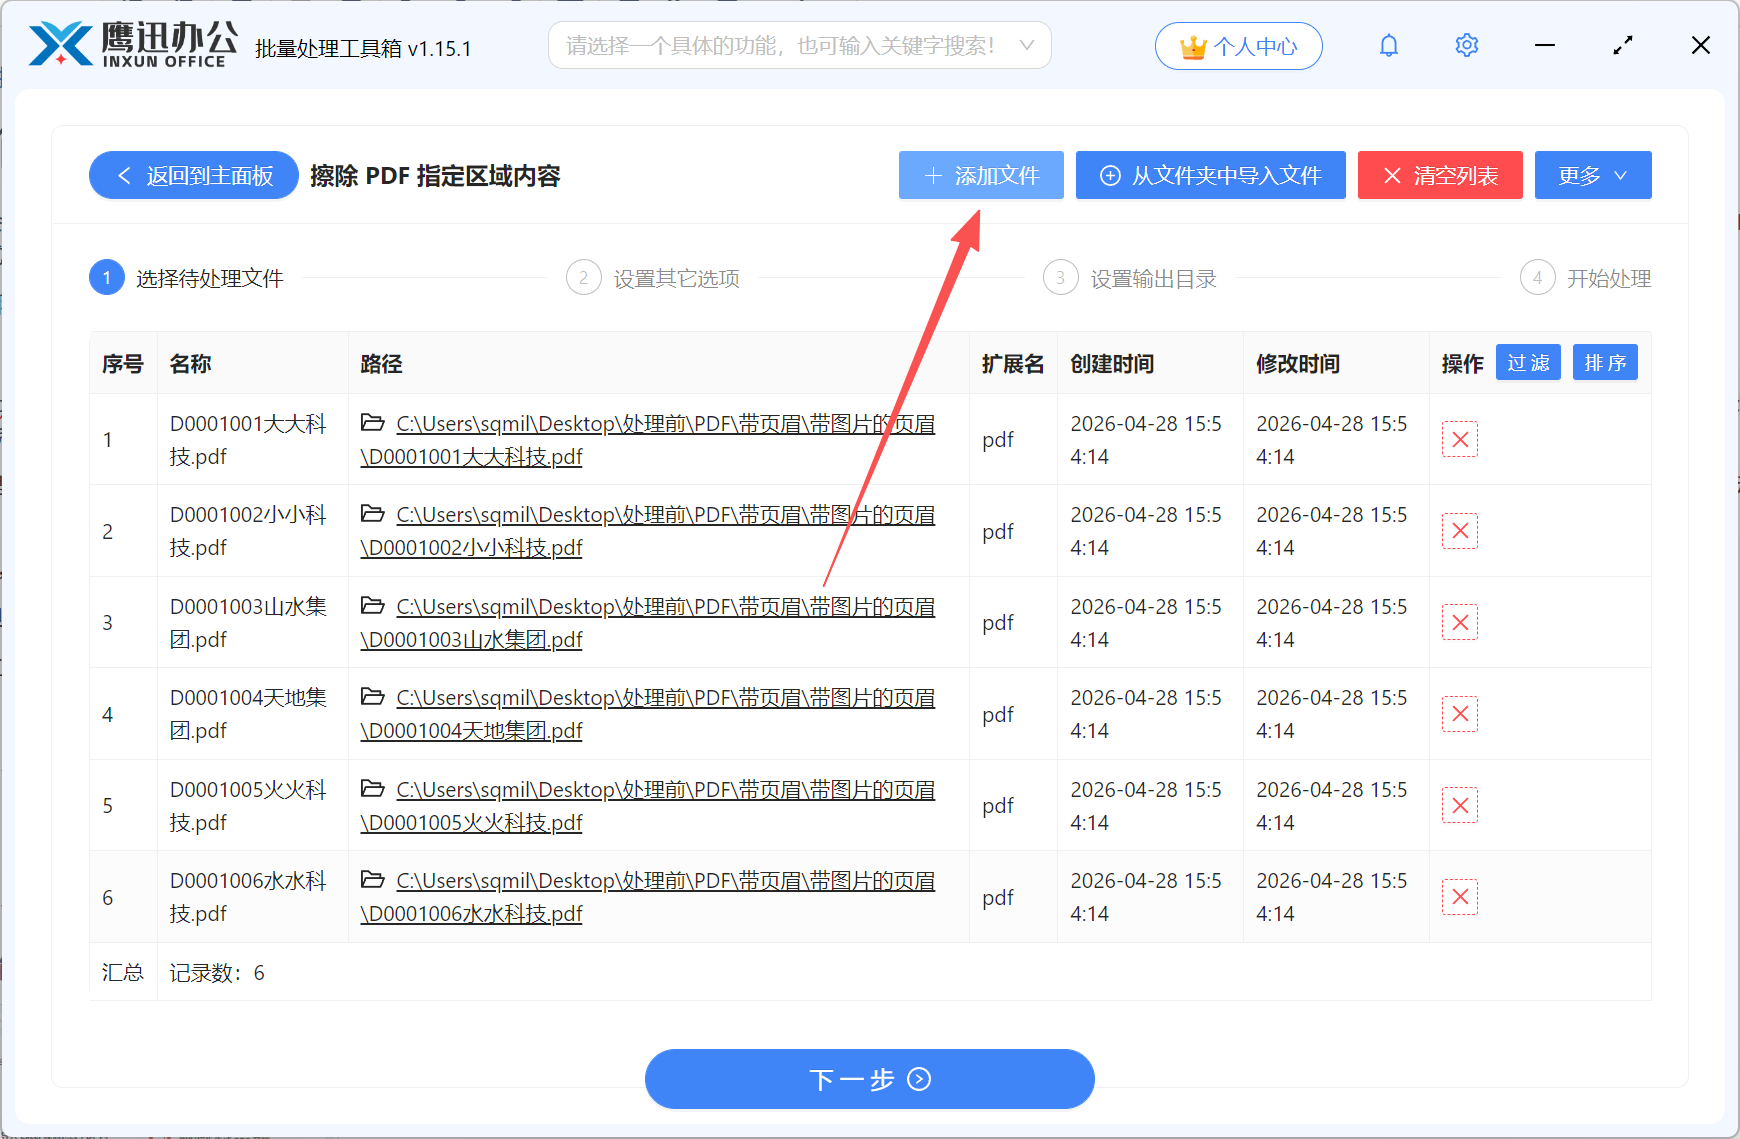Open path link for D0001005火火科技.pdf
Image resolution: width=1740 pixels, height=1139 pixels.
click(648, 806)
